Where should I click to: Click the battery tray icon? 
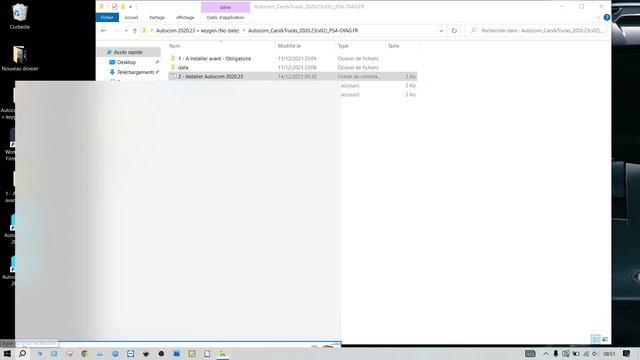(576, 353)
